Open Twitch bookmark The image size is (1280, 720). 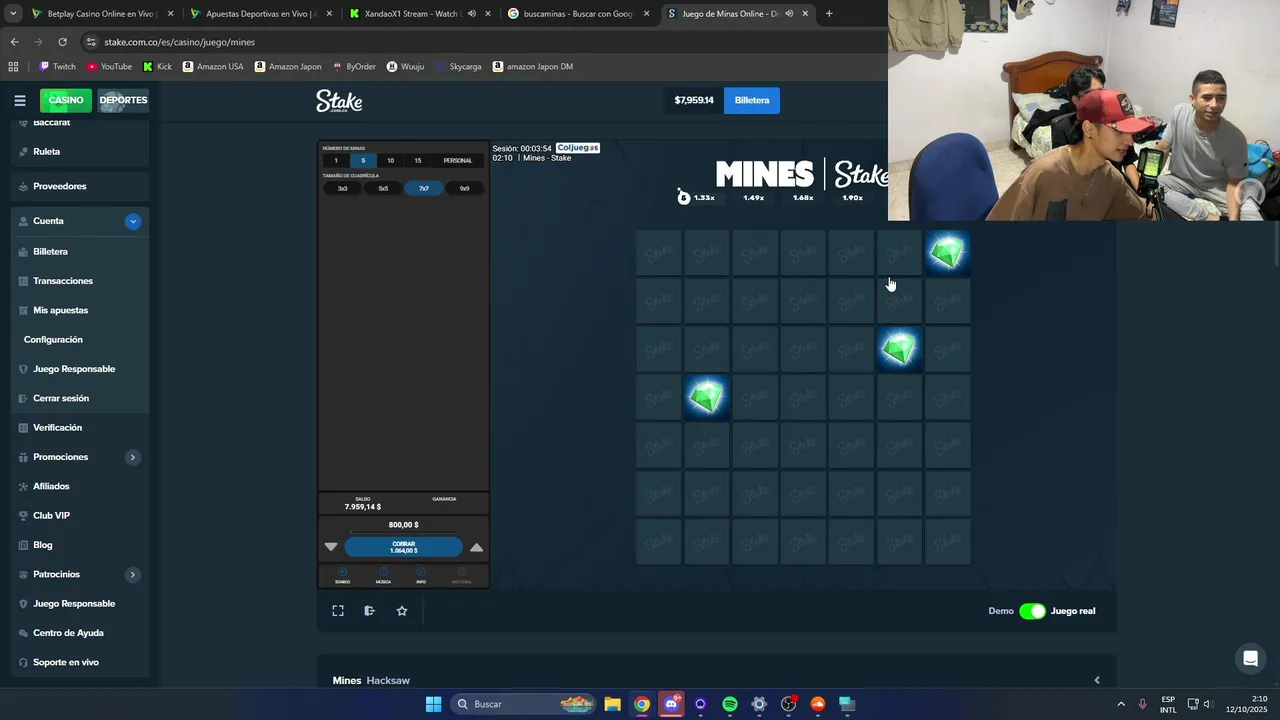point(57,67)
